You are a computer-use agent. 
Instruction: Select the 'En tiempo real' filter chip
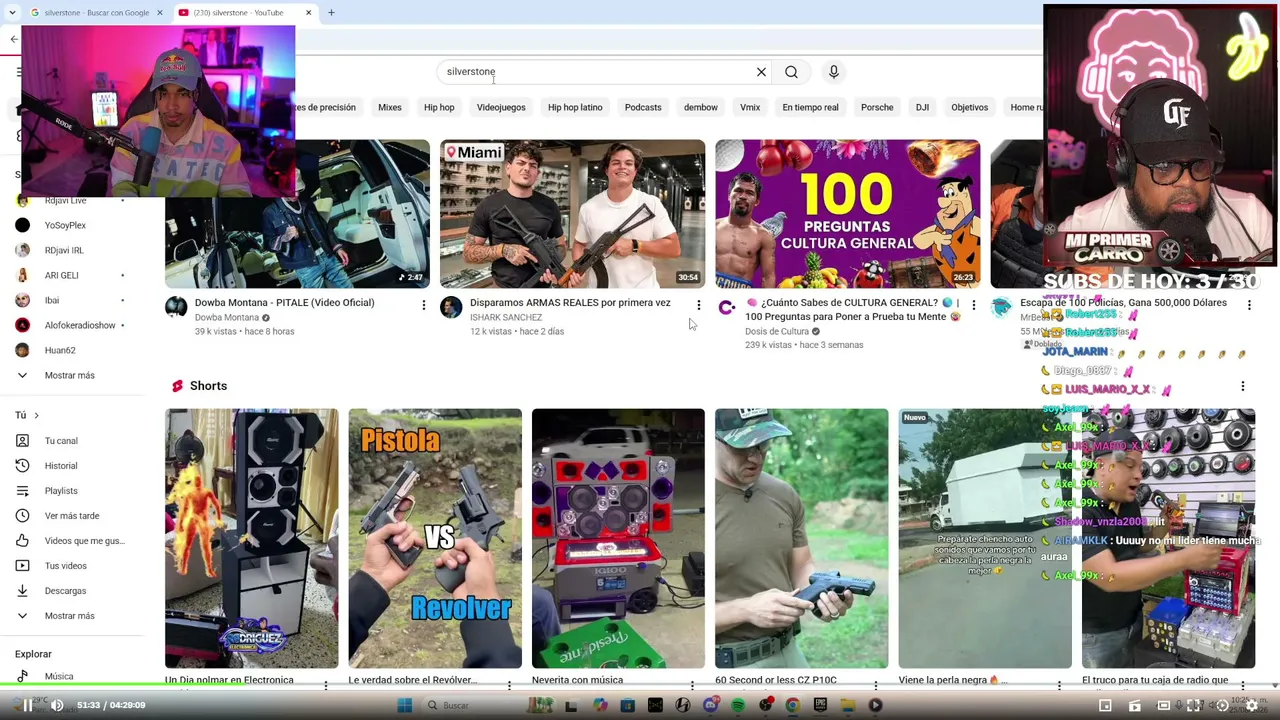(810, 107)
